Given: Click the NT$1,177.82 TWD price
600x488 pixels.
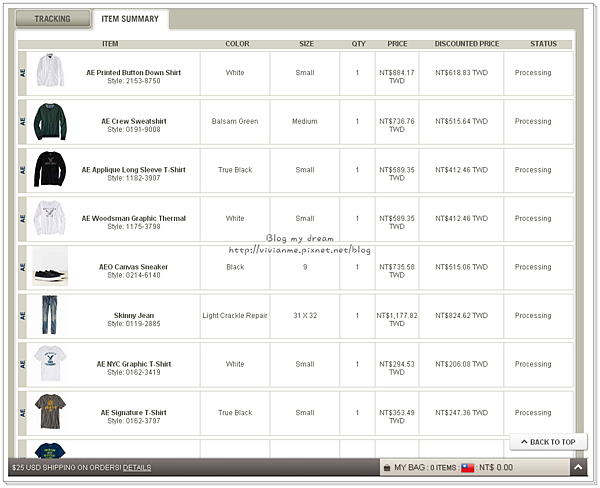Looking at the screenshot, I should pyautogui.click(x=397, y=320).
